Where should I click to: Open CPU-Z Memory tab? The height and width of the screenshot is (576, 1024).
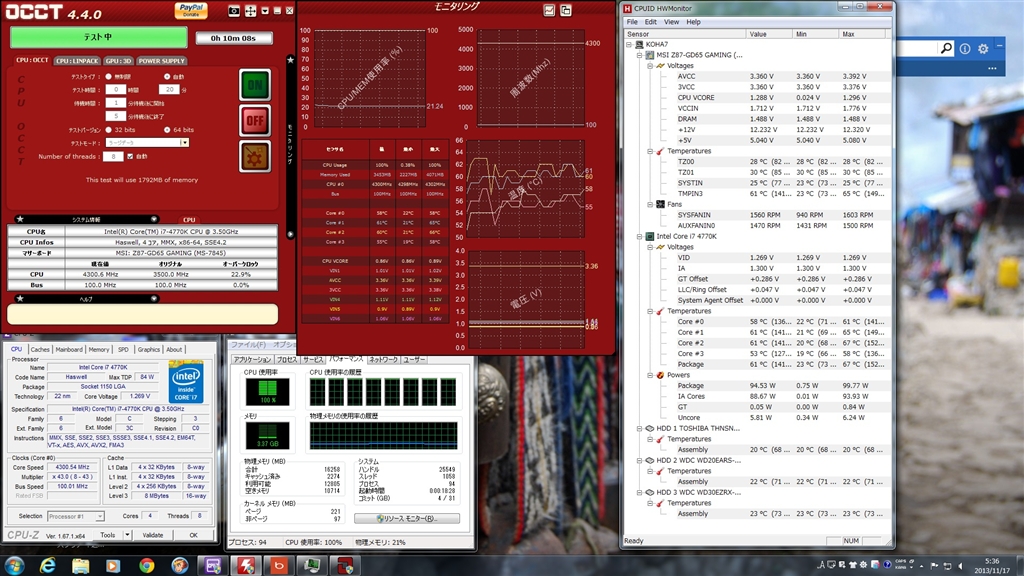click(99, 349)
